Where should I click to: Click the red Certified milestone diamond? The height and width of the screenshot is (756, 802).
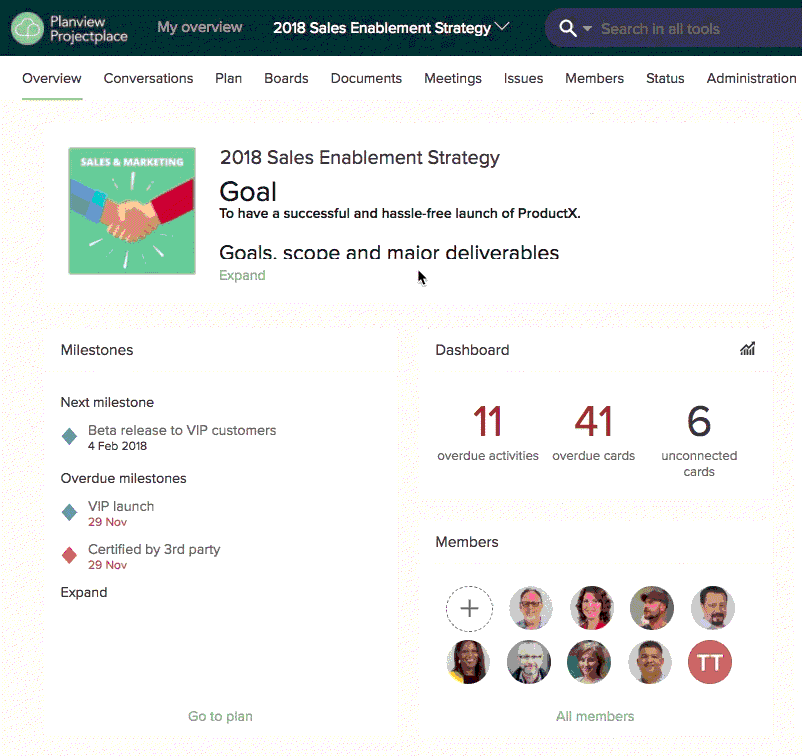point(69,555)
